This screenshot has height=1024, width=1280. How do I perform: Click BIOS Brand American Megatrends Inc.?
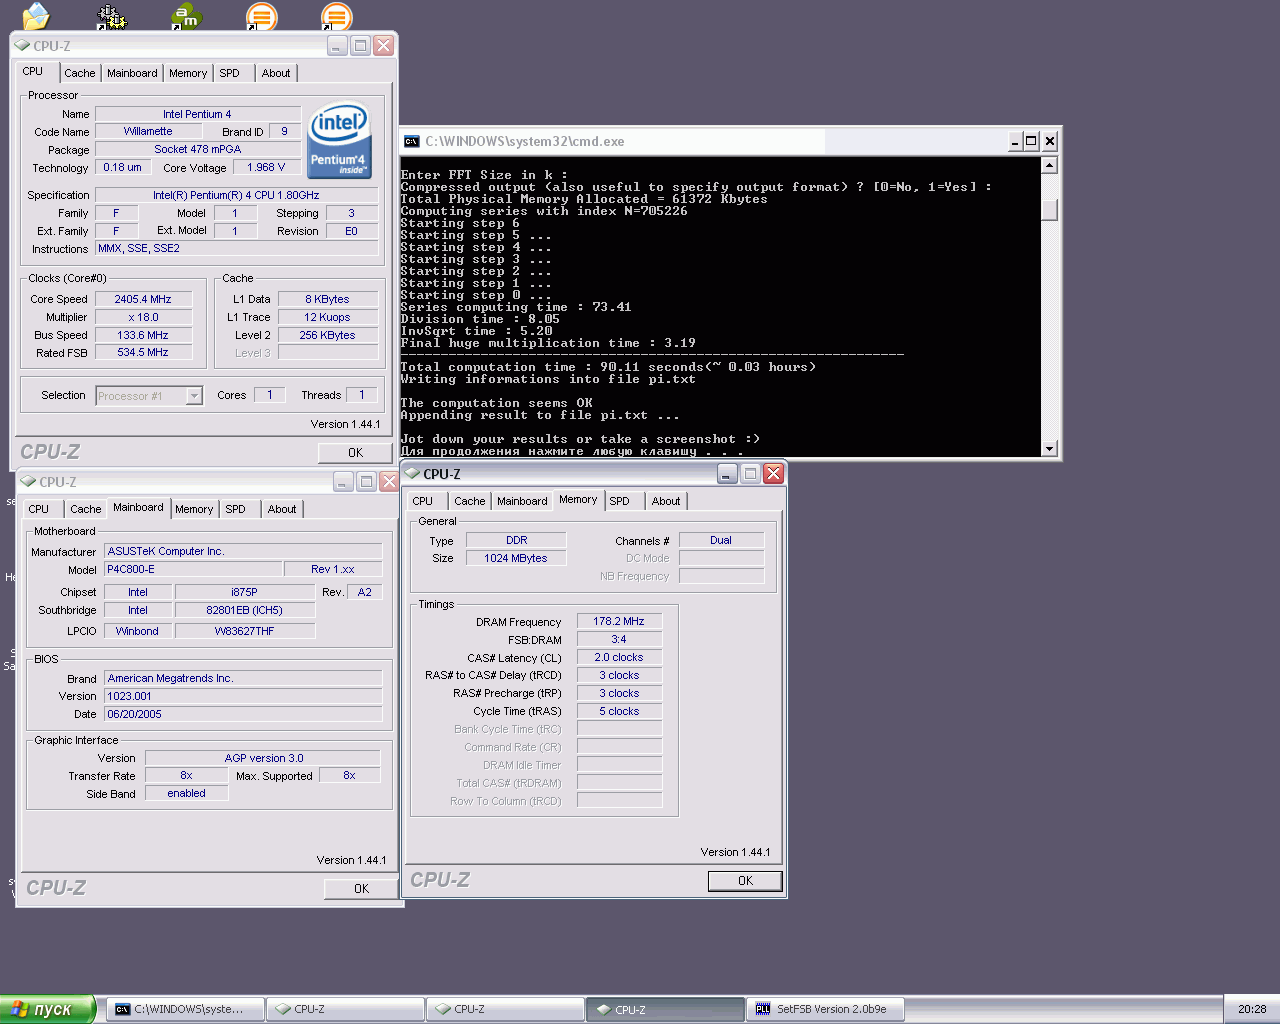243,678
